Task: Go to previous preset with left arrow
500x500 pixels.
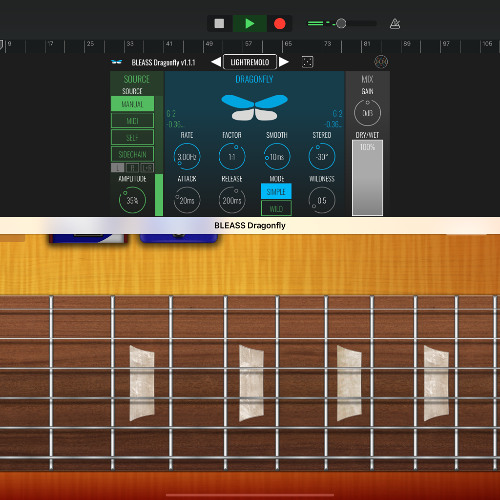Action: [x=216, y=62]
